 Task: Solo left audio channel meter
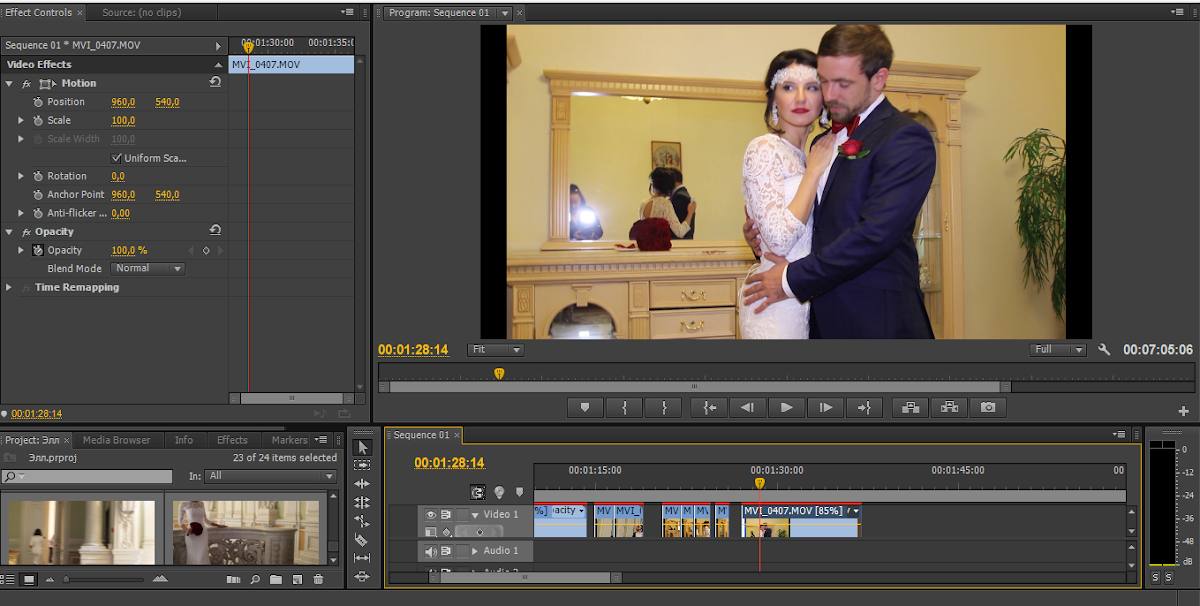click(x=1155, y=578)
